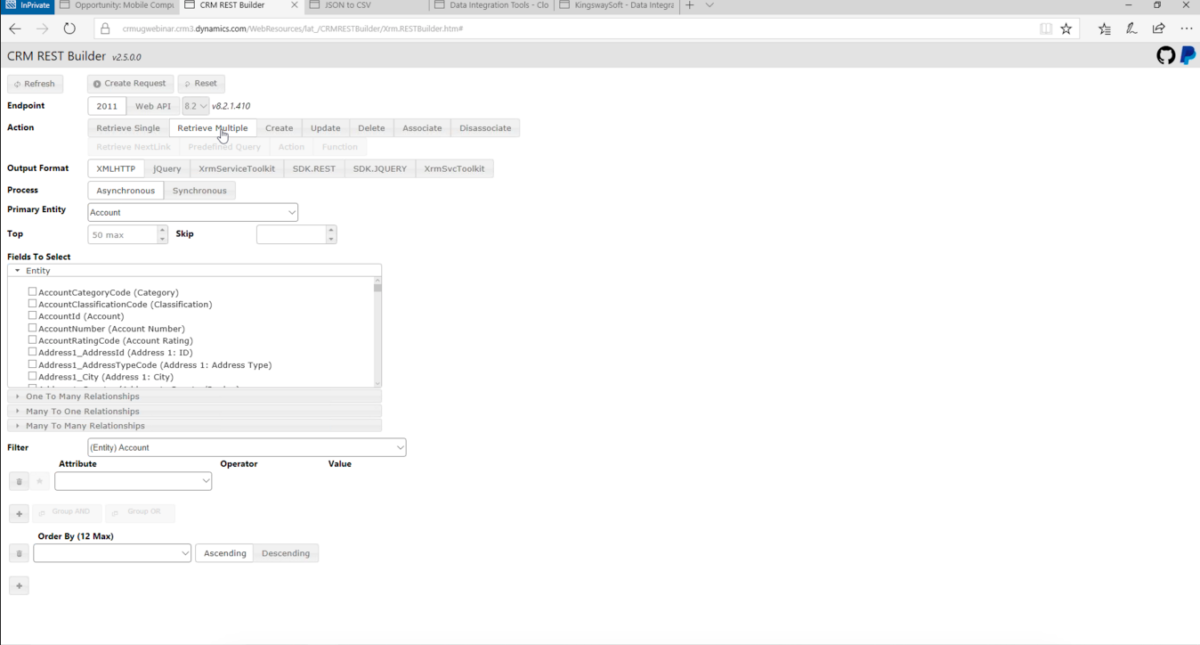
Task: Select Associate action
Action: pyautogui.click(x=422, y=128)
